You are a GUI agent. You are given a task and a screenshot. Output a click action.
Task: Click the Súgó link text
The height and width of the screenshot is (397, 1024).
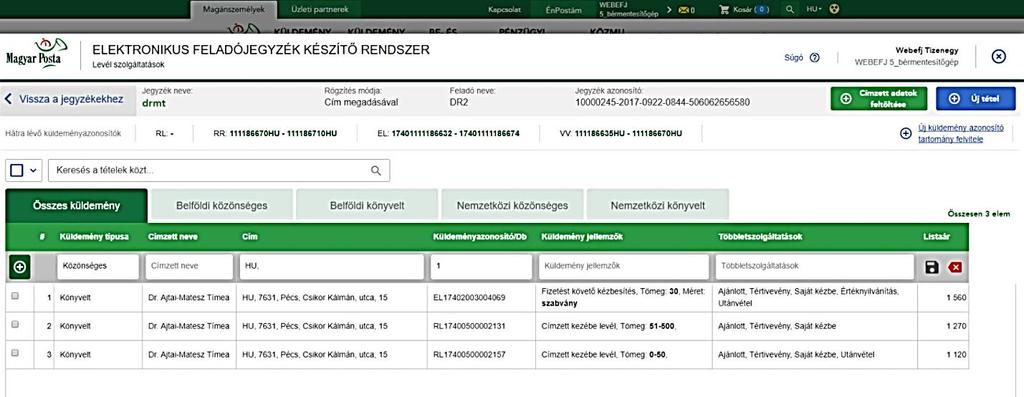click(x=793, y=57)
